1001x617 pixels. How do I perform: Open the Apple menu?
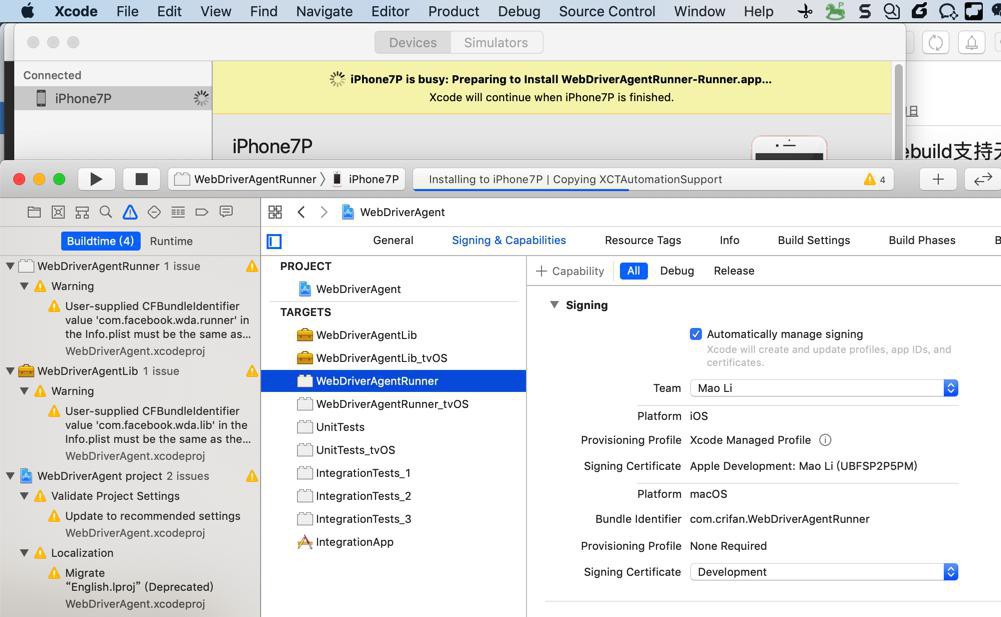pyautogui.click(x=27, y=11)
